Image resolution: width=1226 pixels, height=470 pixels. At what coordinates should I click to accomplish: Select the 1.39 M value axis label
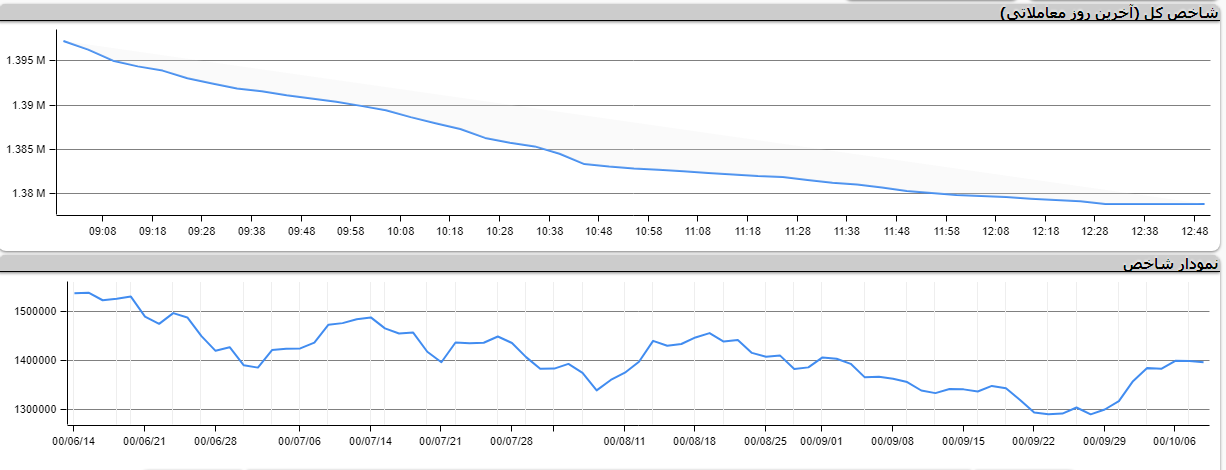pos(29,105)
